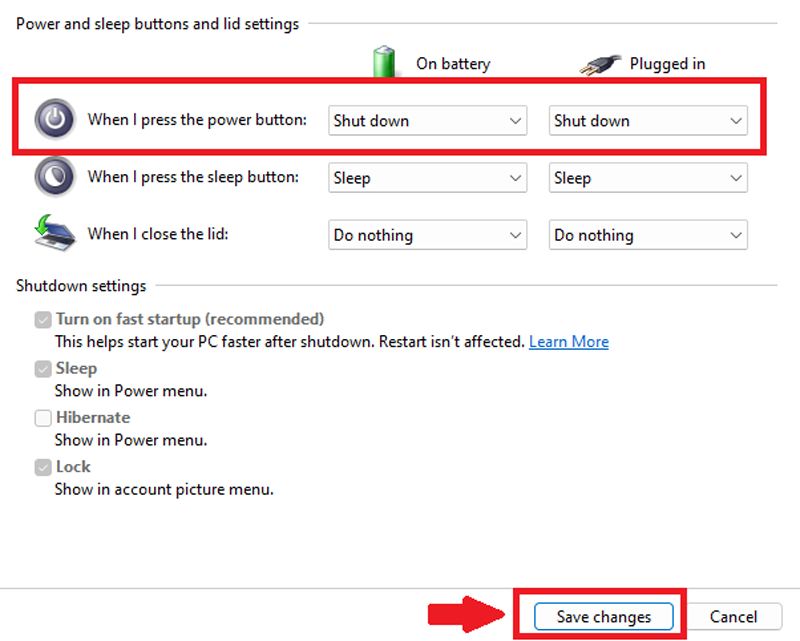Open sleep button On battery dropdown

click(x=428, y=178)
